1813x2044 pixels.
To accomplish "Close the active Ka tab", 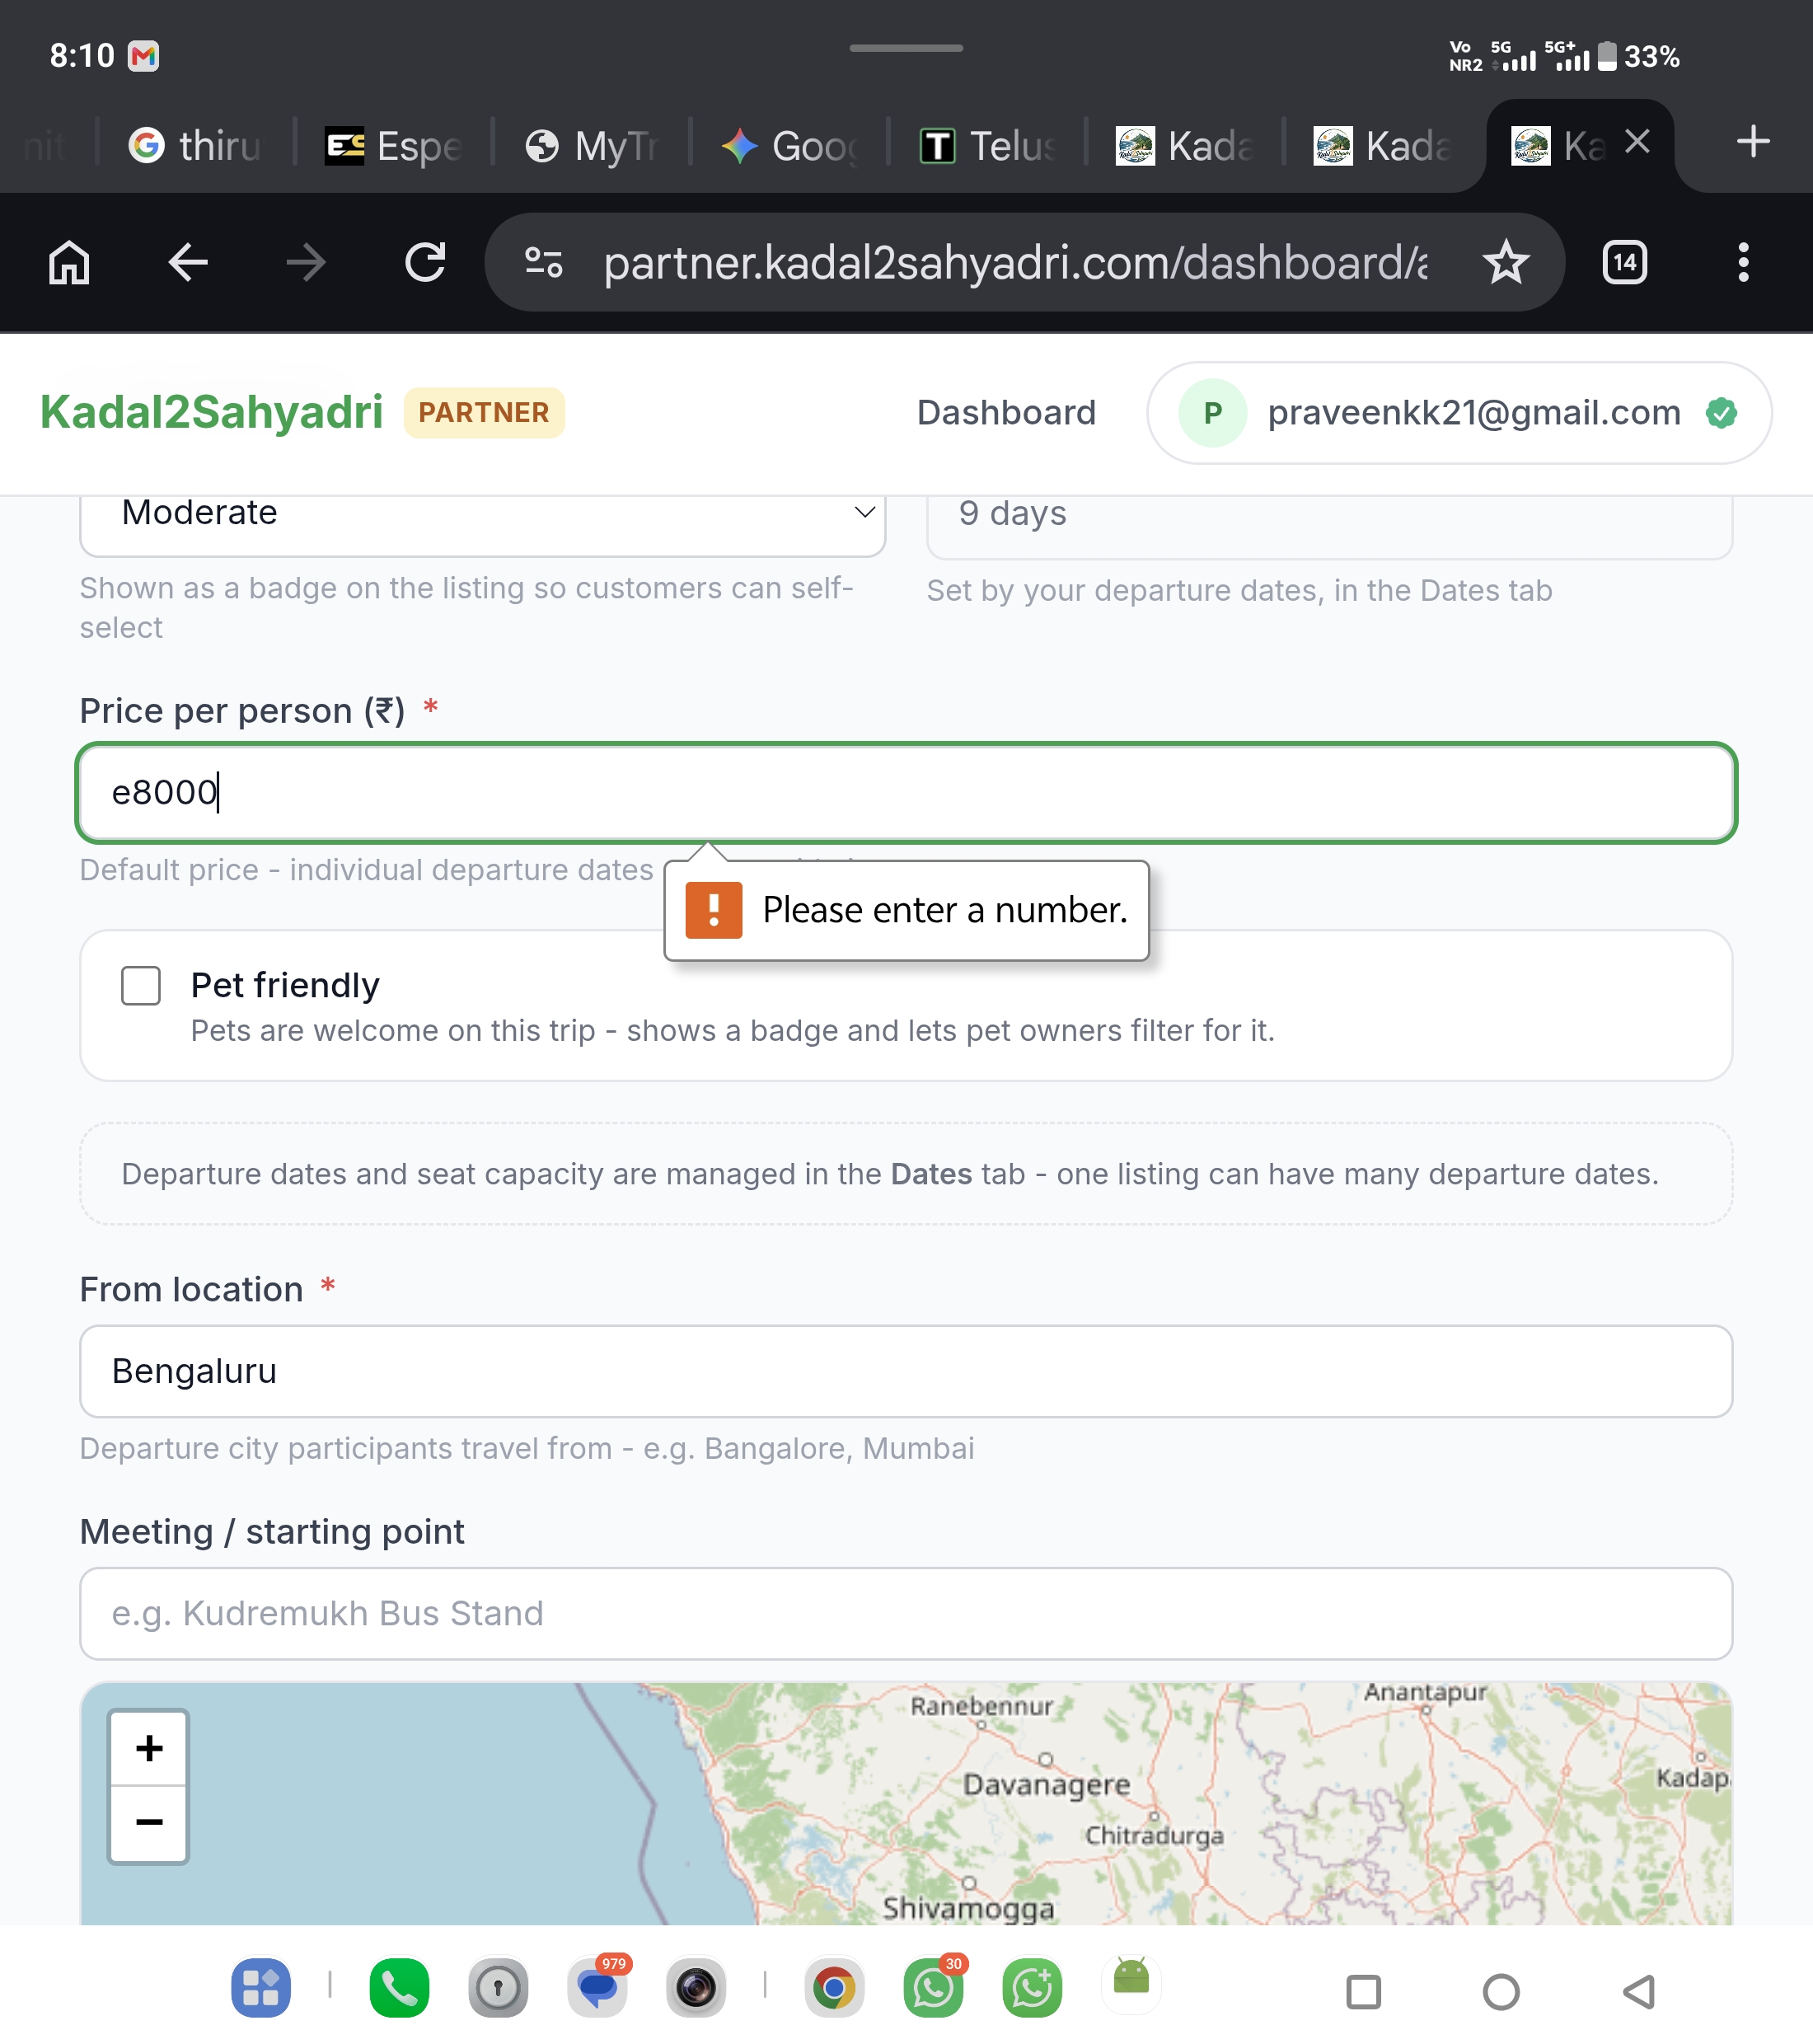I will click(1637, 142).
